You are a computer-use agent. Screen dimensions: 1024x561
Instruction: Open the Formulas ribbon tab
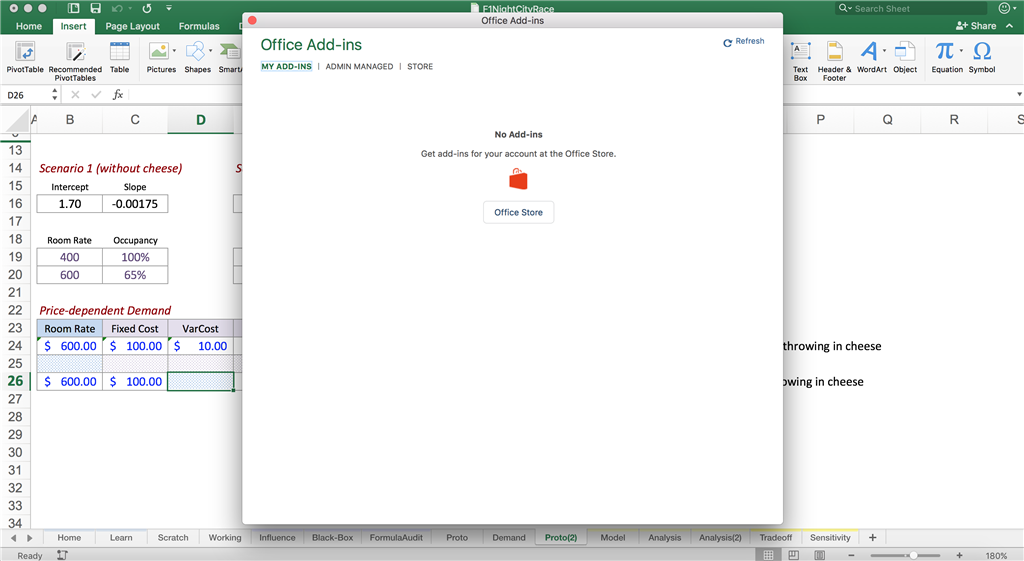pyautogui.click(x=199, y=26)
